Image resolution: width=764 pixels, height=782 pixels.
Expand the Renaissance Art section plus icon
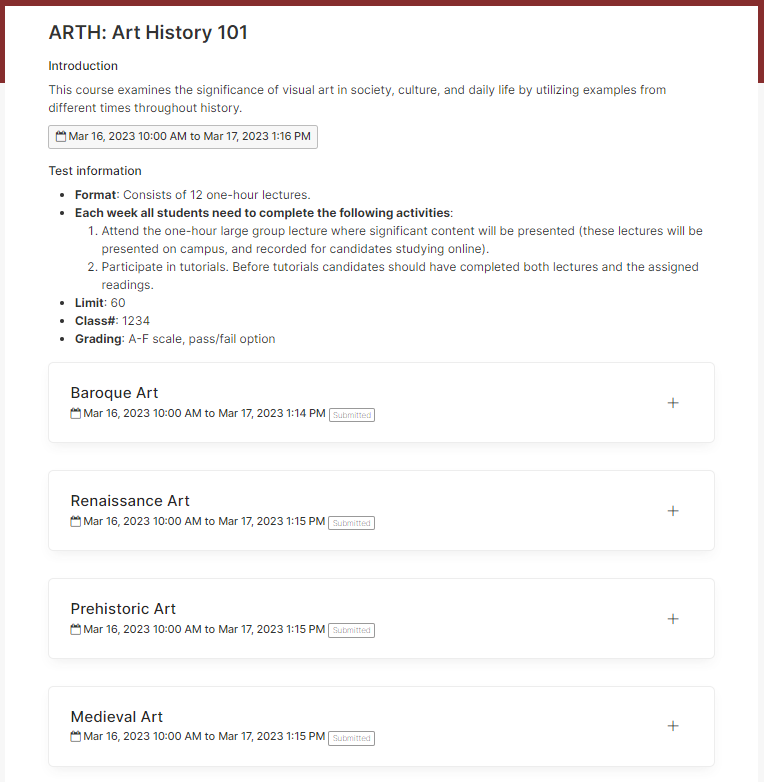coord(673,511)
